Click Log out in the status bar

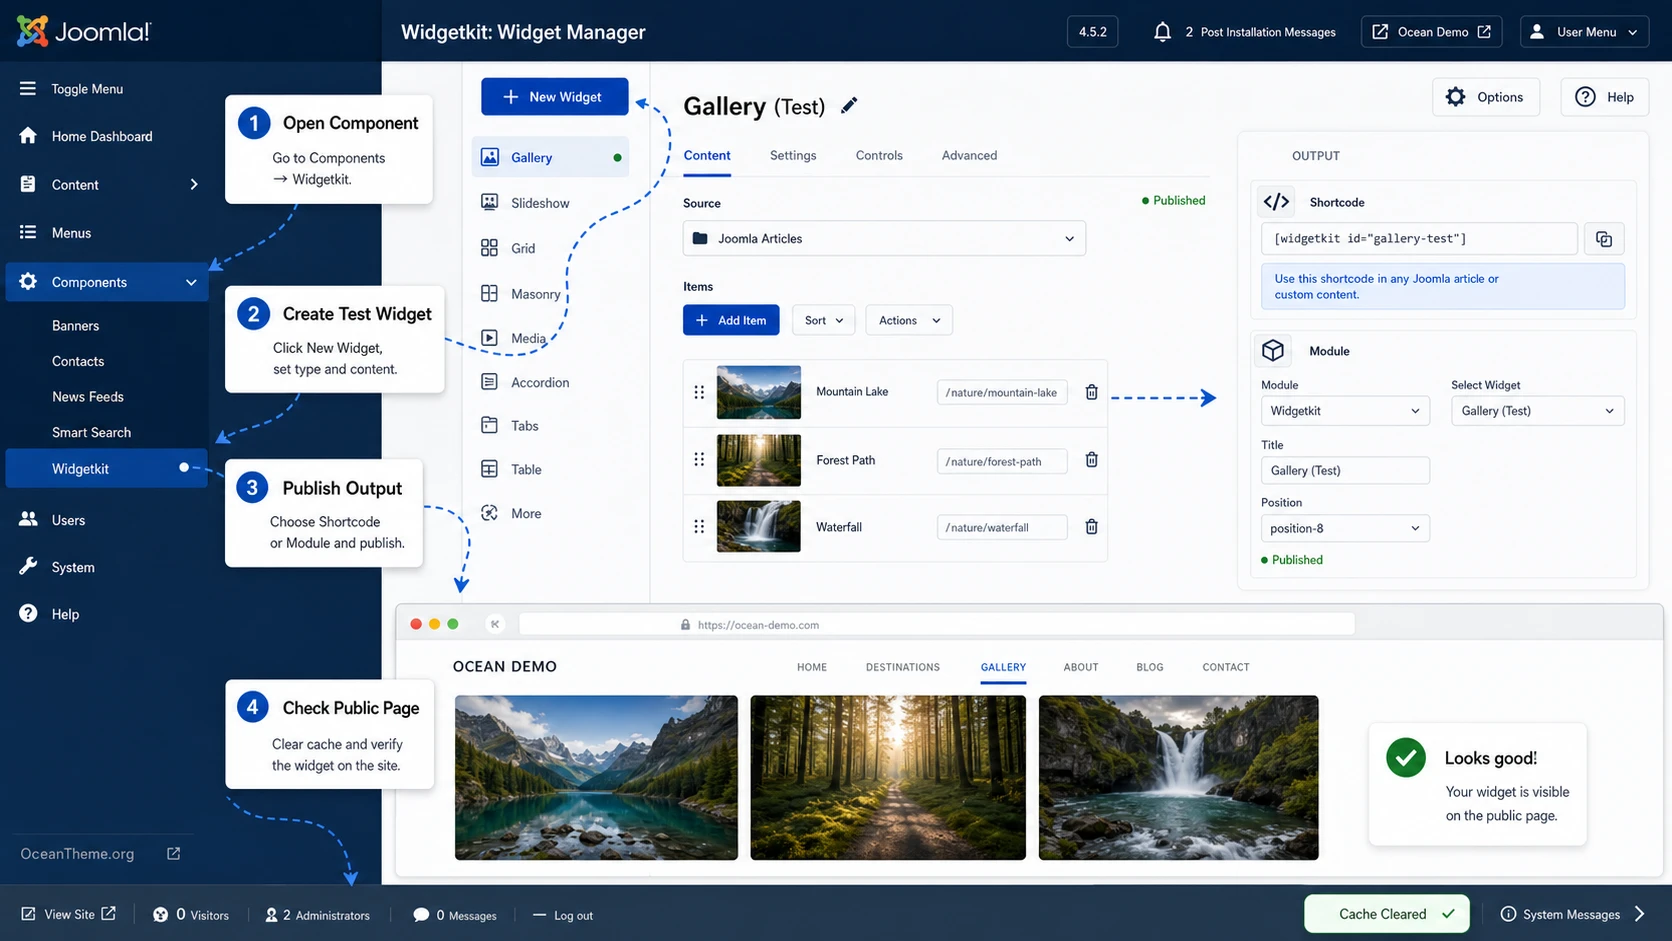[563, 916]
